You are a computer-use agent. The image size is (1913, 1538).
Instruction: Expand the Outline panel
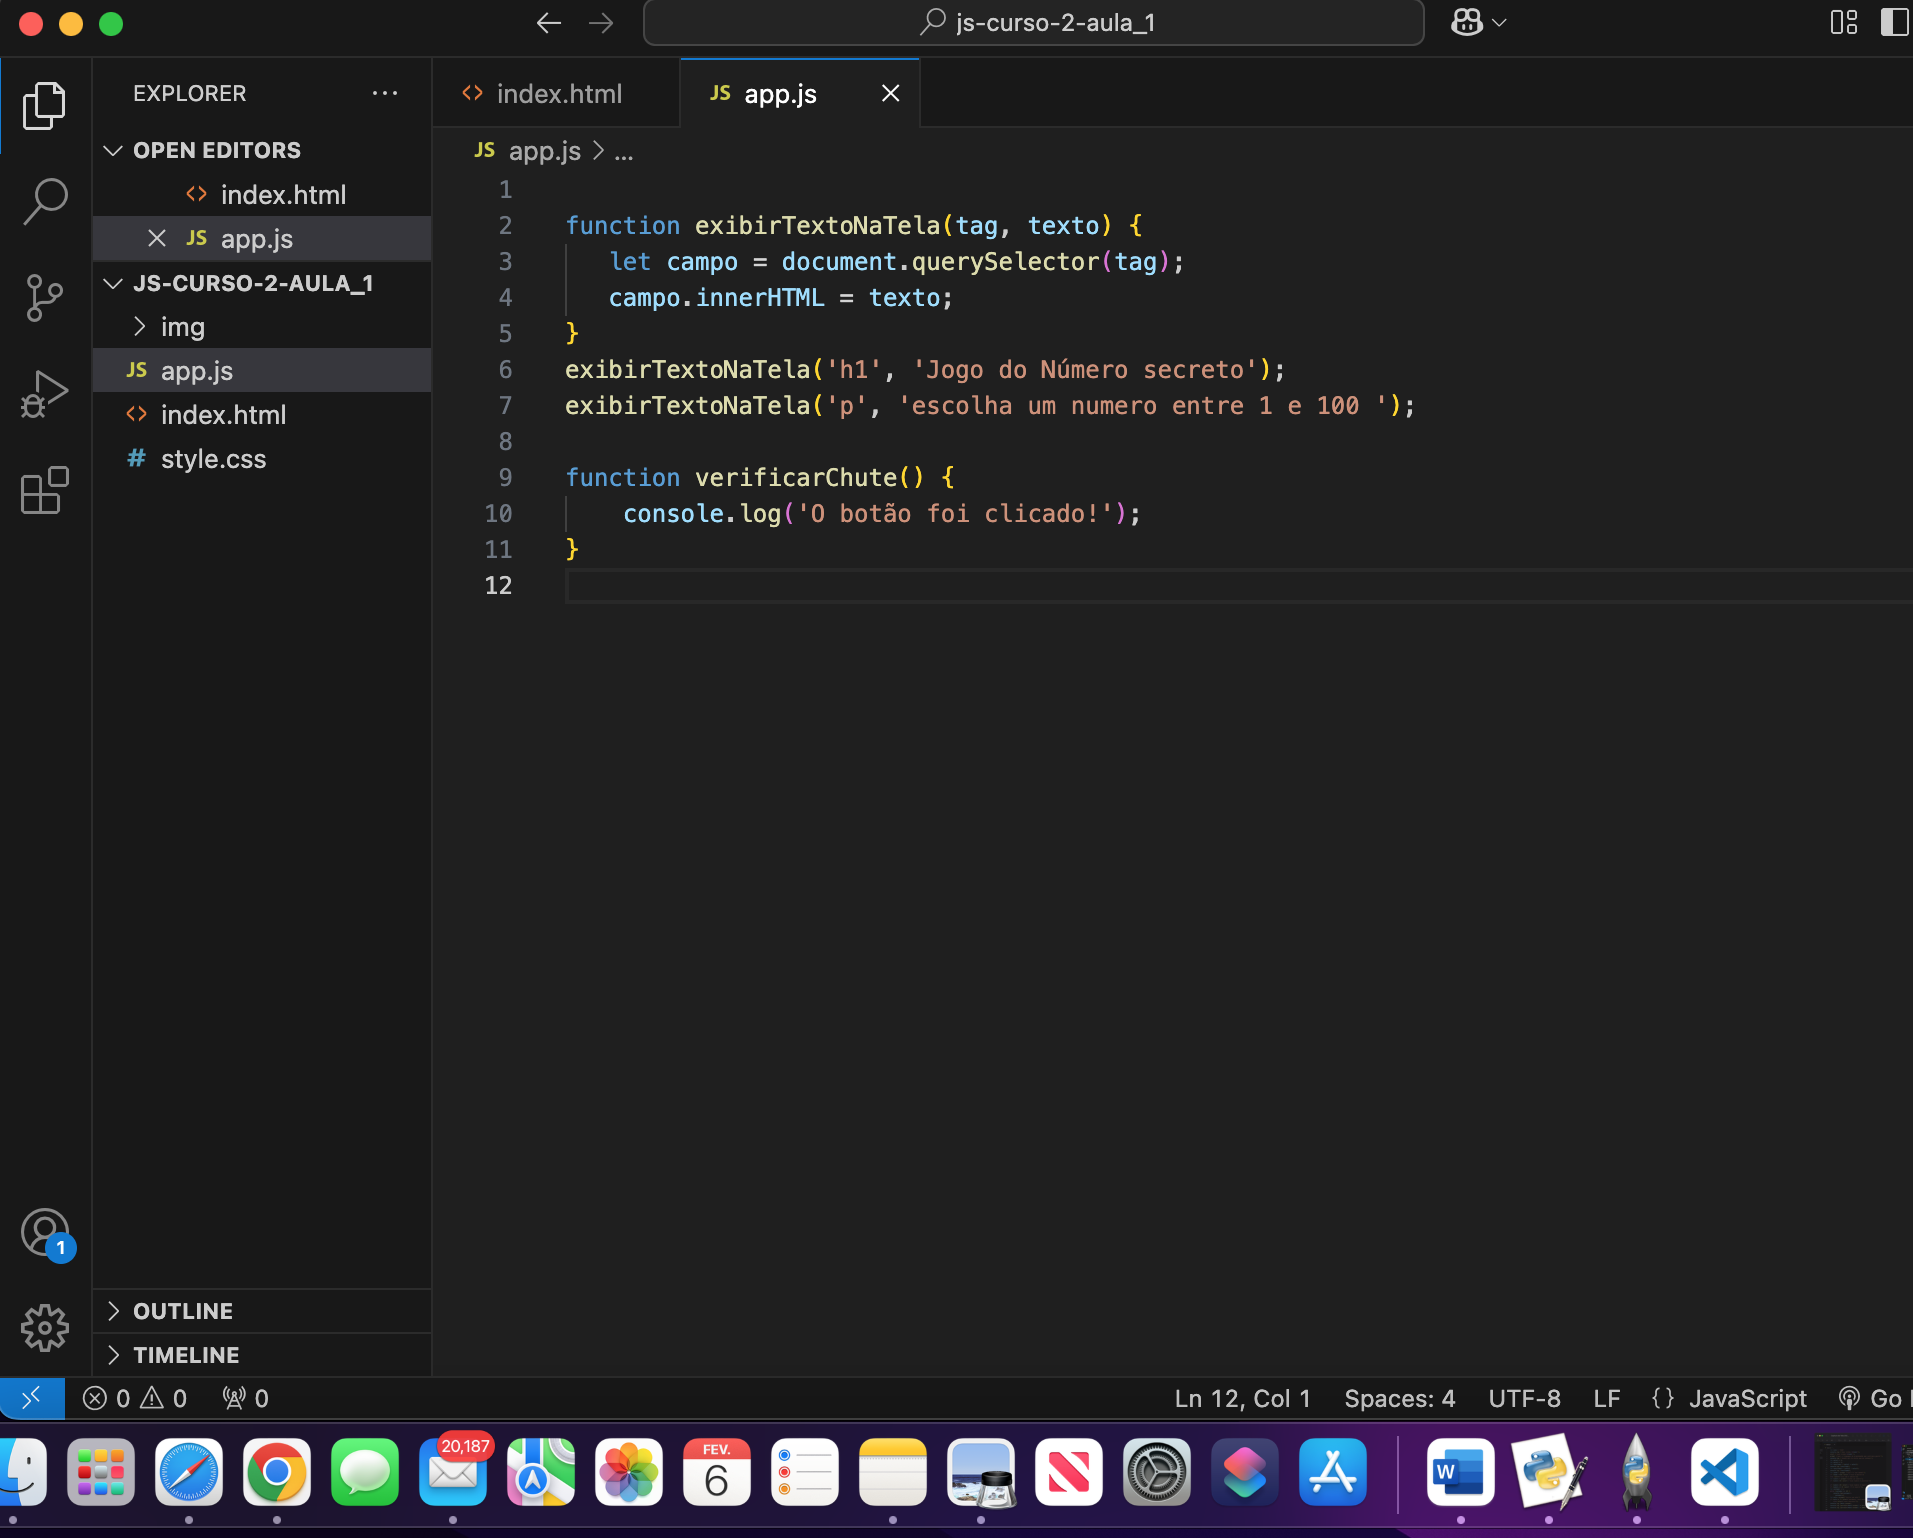pyautogui.click(x=262, y=1311)
